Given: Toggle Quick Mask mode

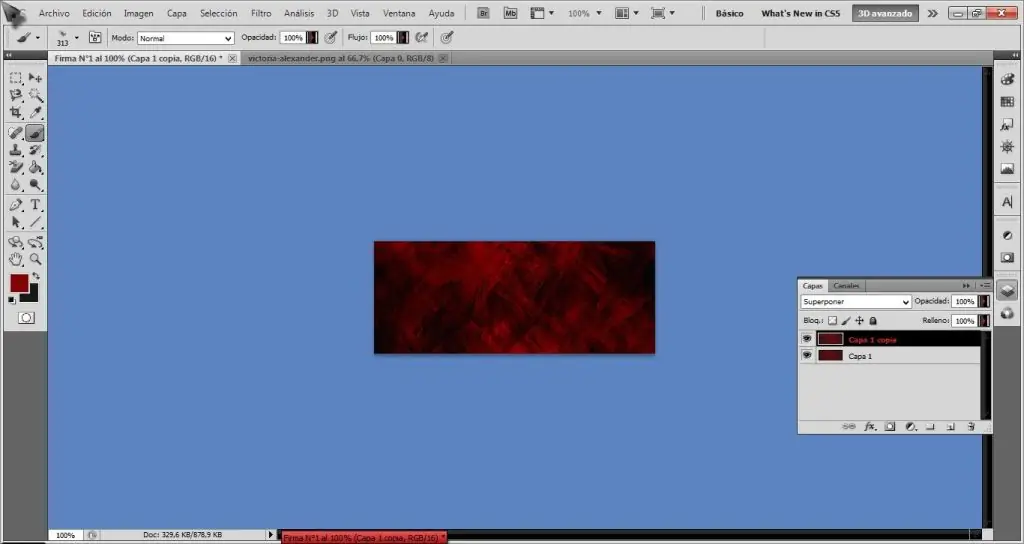Looking at the screenshot, I should 26,318.
